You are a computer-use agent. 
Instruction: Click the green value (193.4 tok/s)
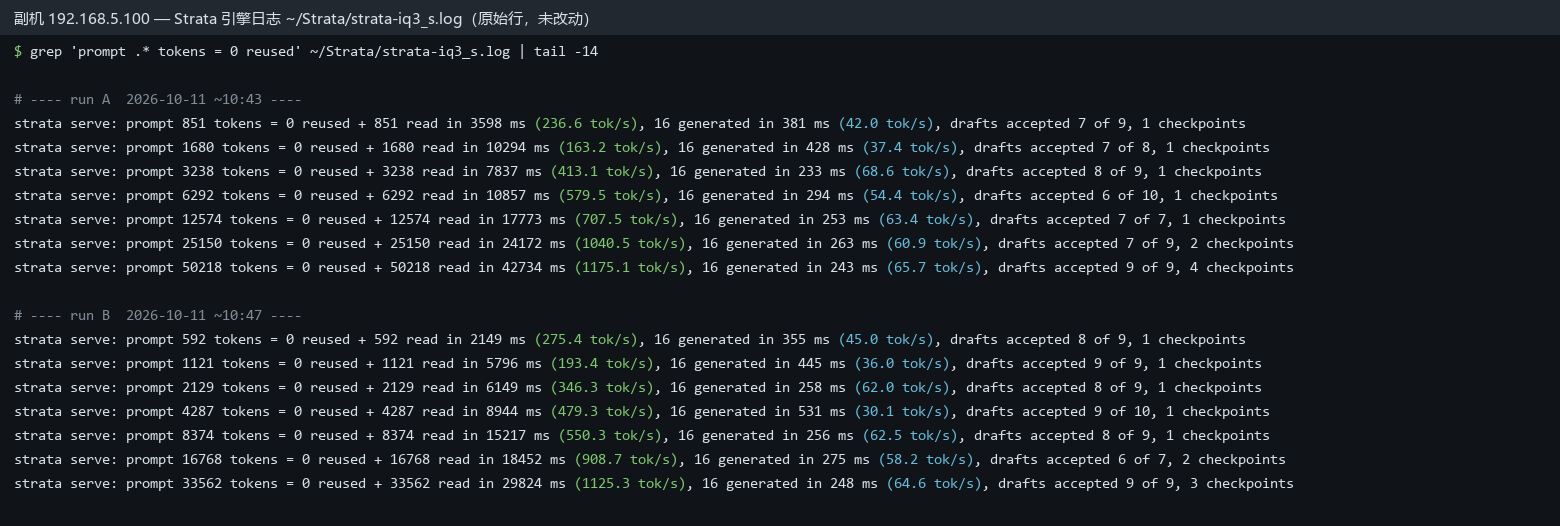pos(602,364)
